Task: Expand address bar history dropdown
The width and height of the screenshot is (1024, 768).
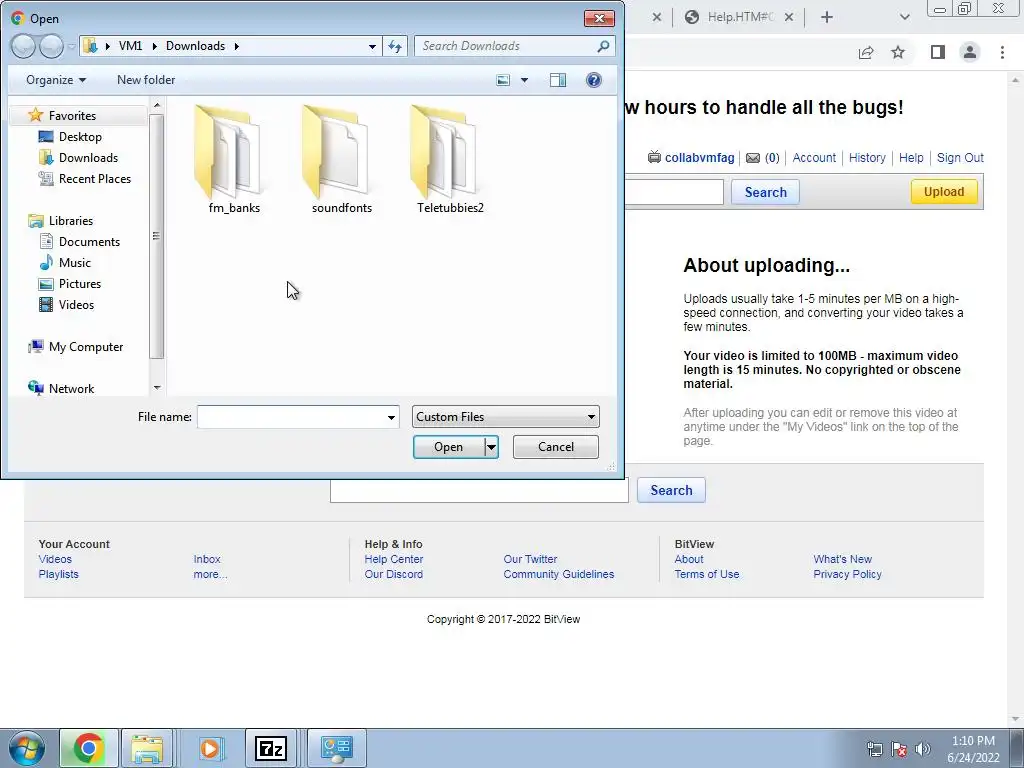Action: point(372,46)
